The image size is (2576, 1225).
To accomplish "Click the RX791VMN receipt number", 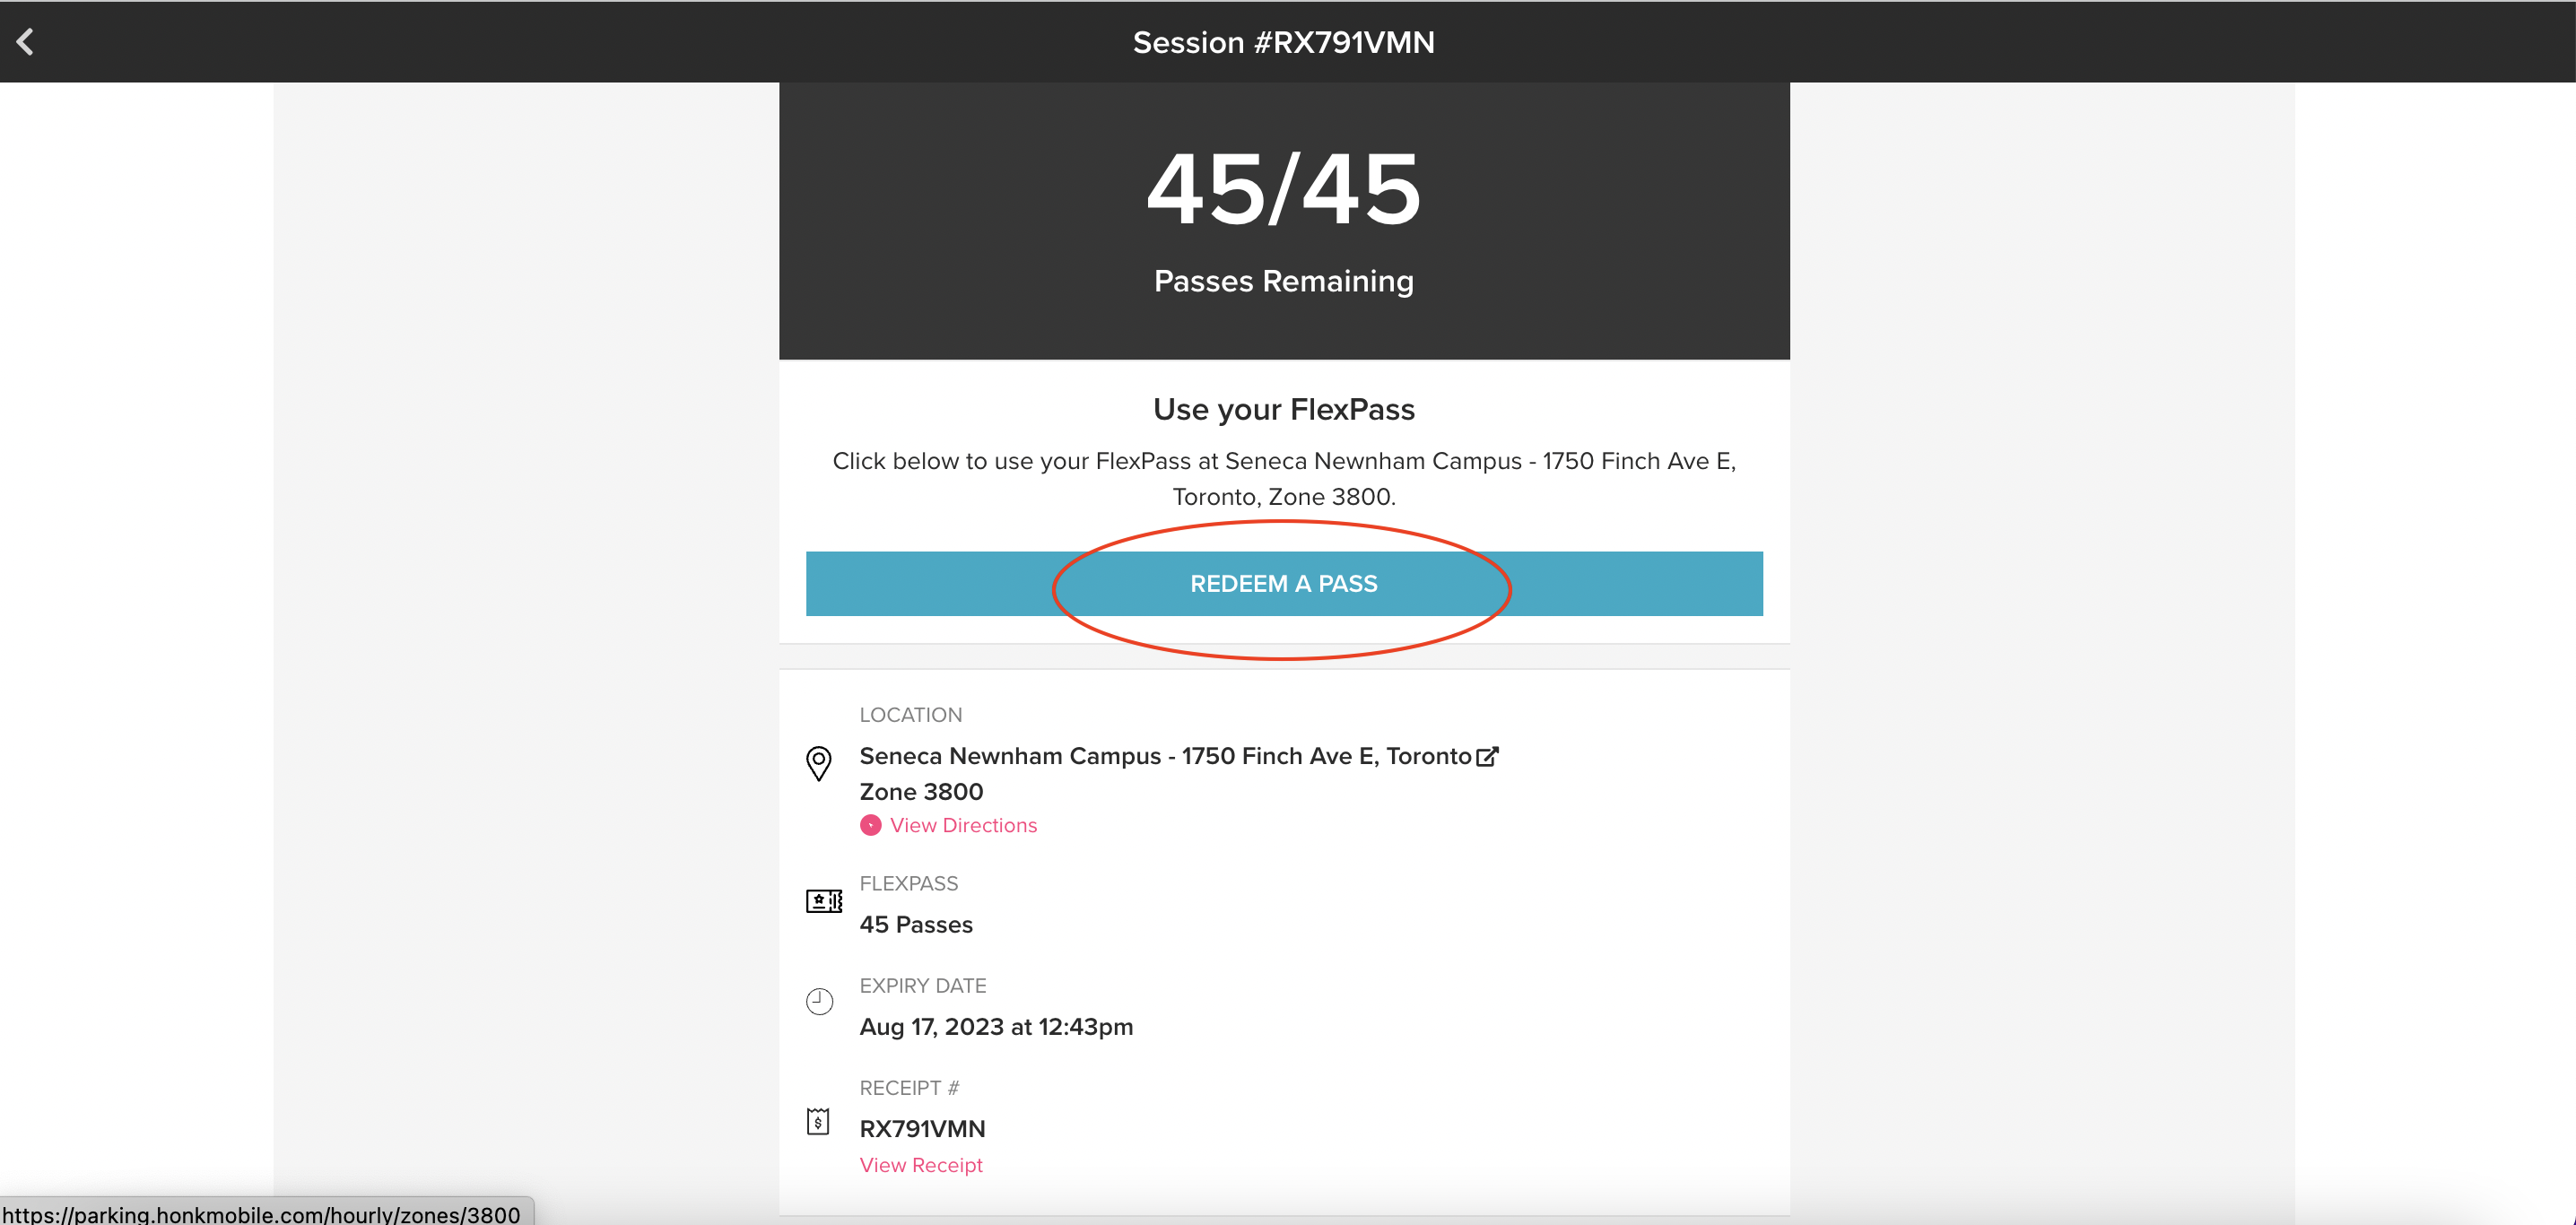I will [922, 1129].
